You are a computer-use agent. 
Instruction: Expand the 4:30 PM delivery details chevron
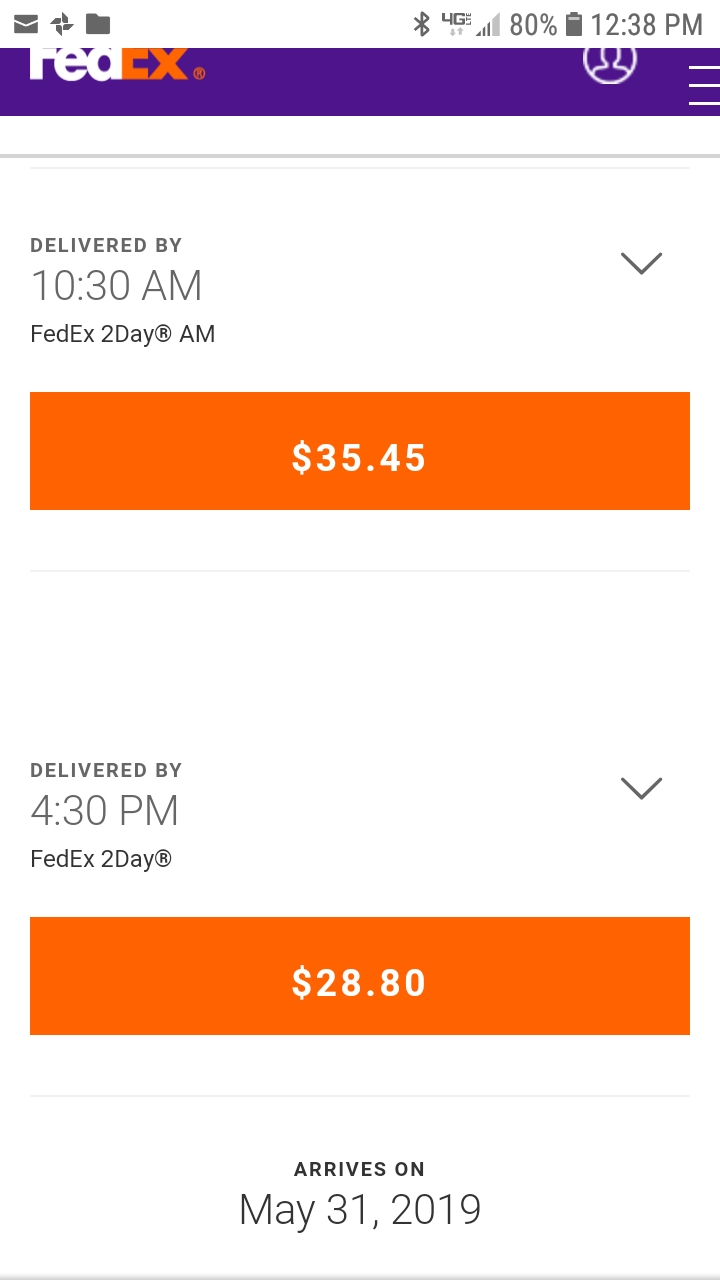pyautogui.click(x=641, y=788)
